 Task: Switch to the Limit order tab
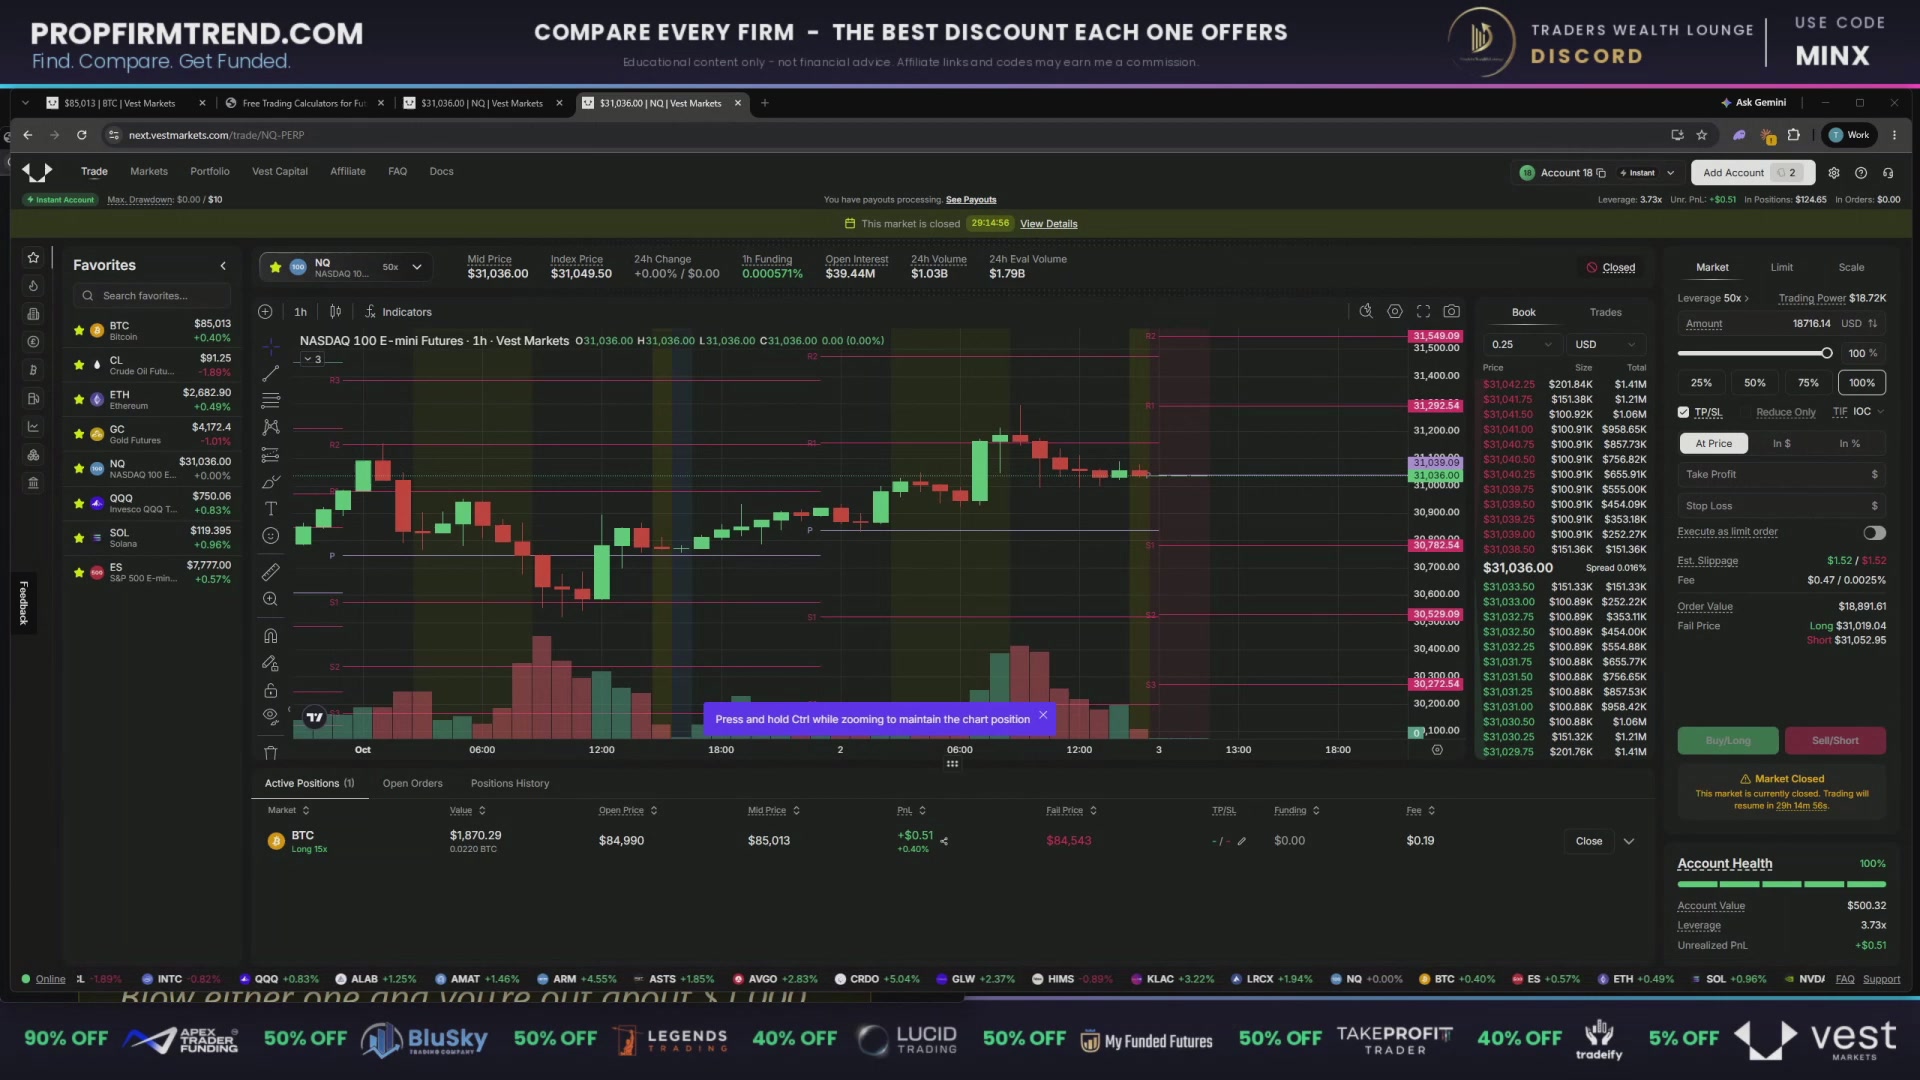[x=1782, y=267]
